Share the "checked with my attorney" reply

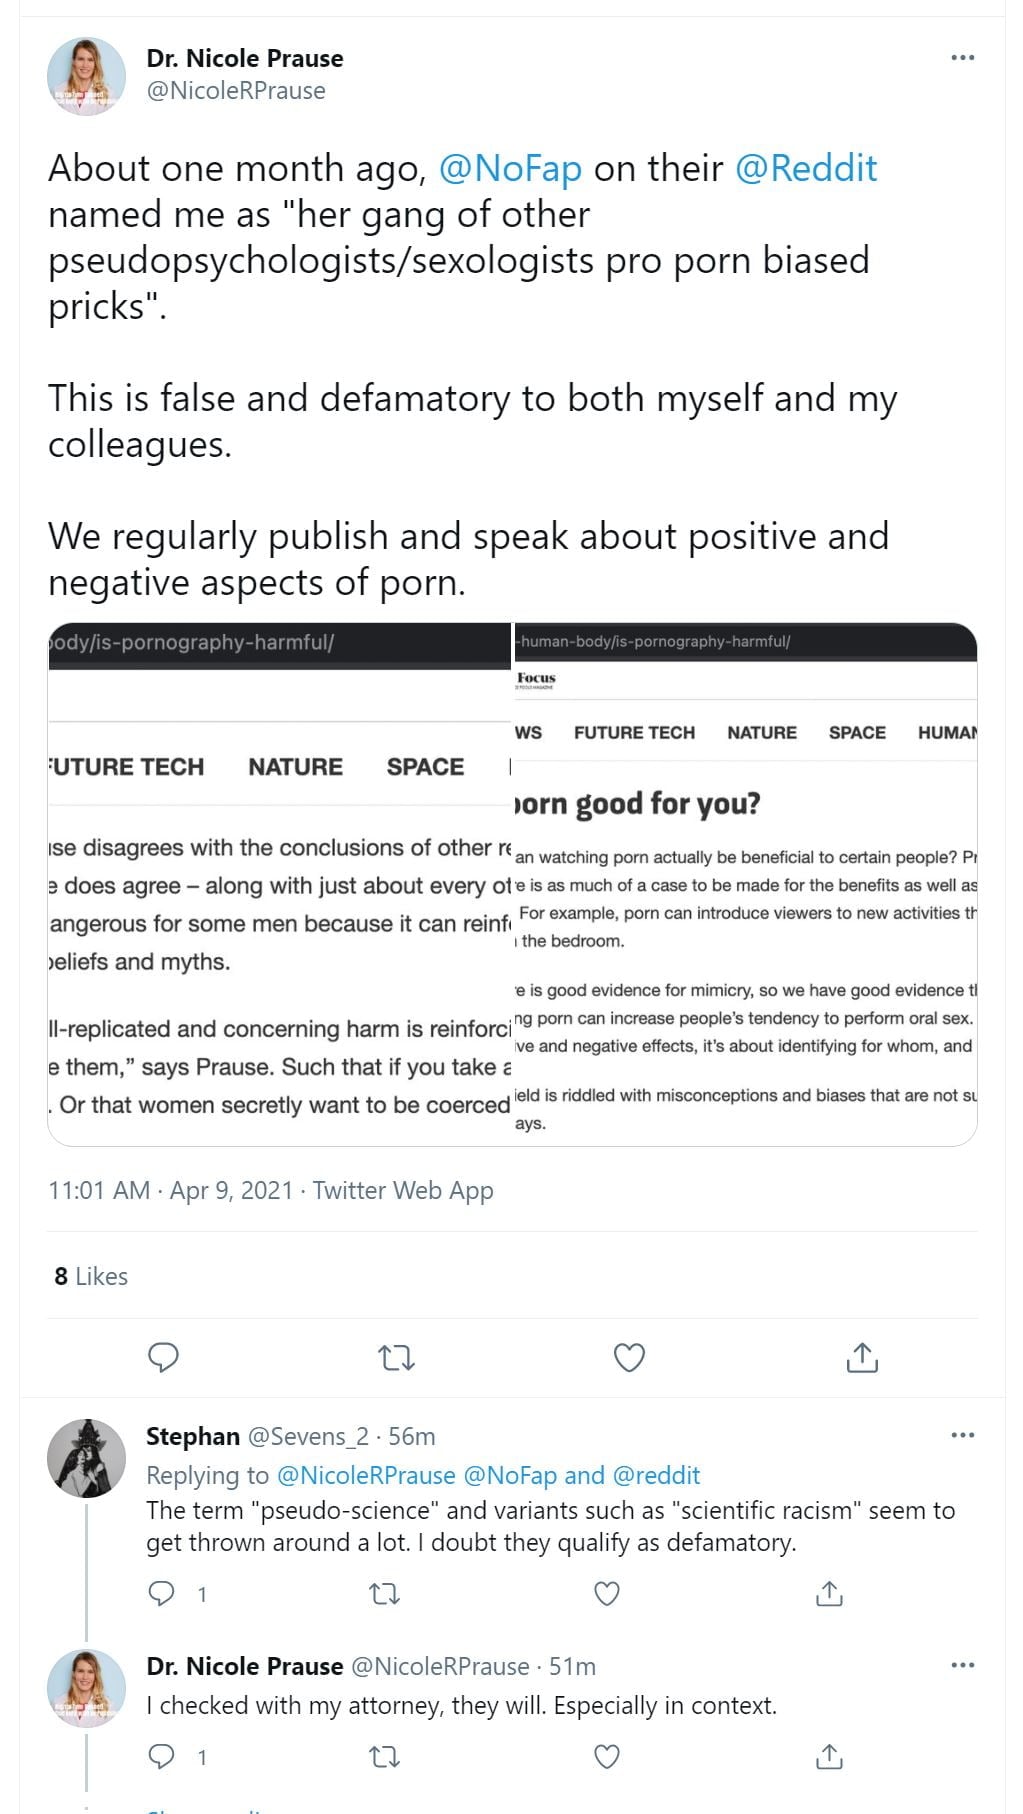(829, 1757)
